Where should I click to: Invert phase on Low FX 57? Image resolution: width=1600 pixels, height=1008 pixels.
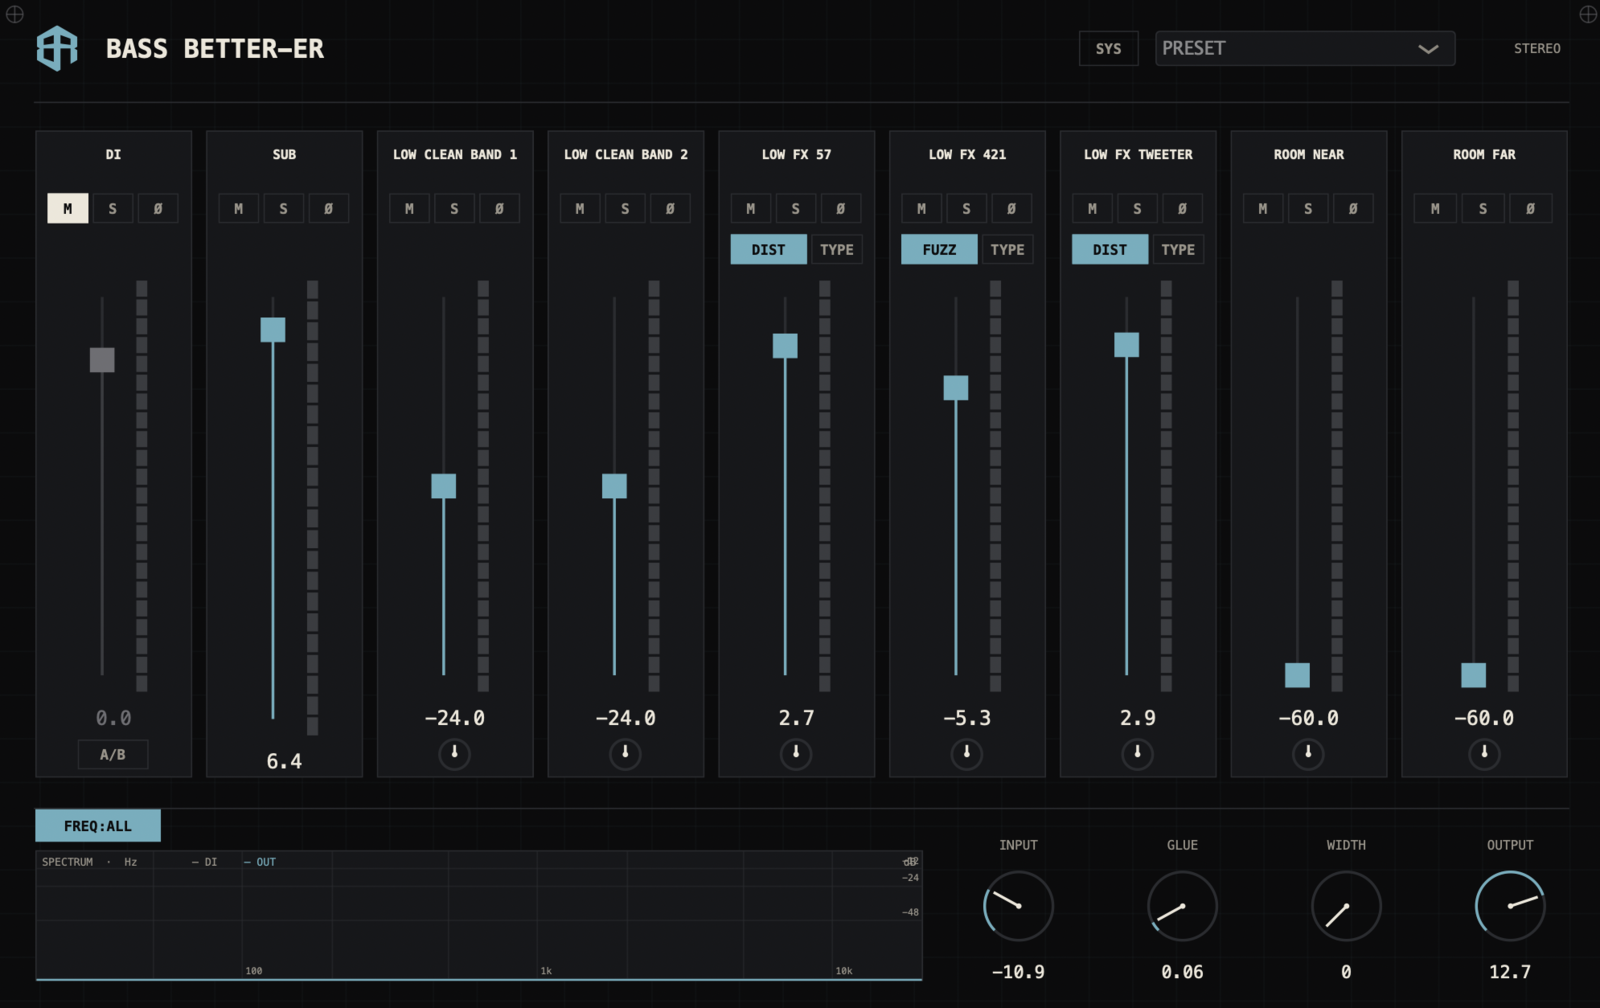click(x=841, y=208)
